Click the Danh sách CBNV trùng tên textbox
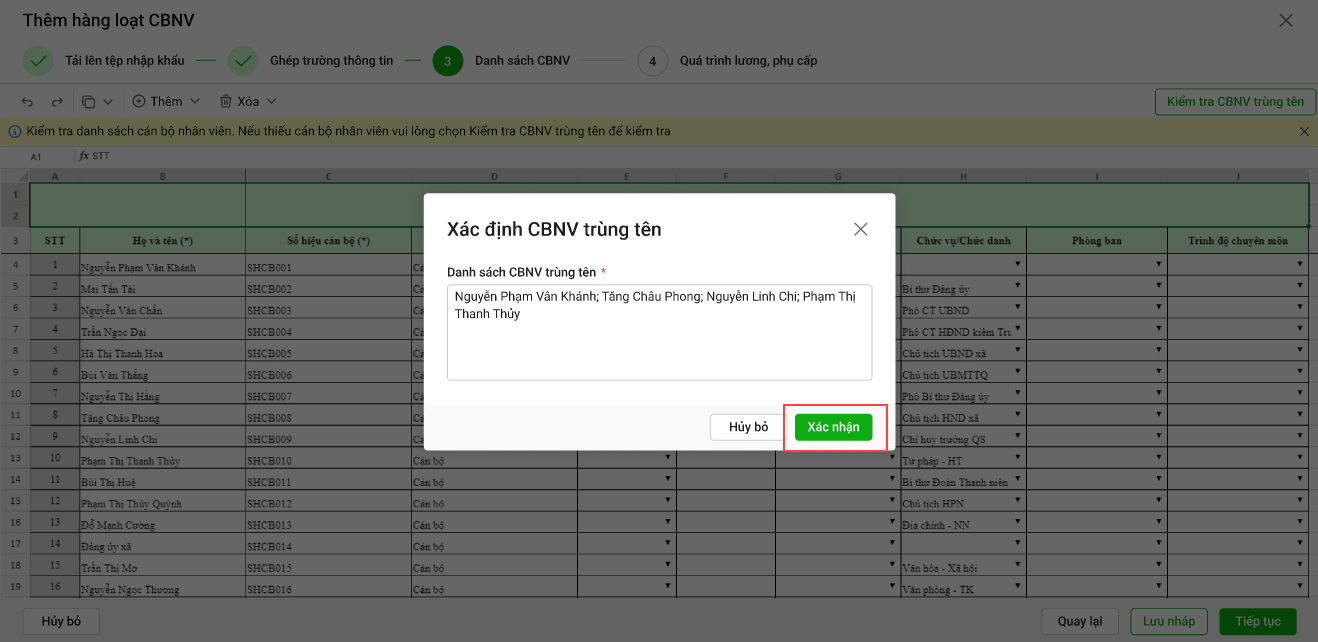Image resolution: width=1318 pixels, height=642 pixels. 659,332
